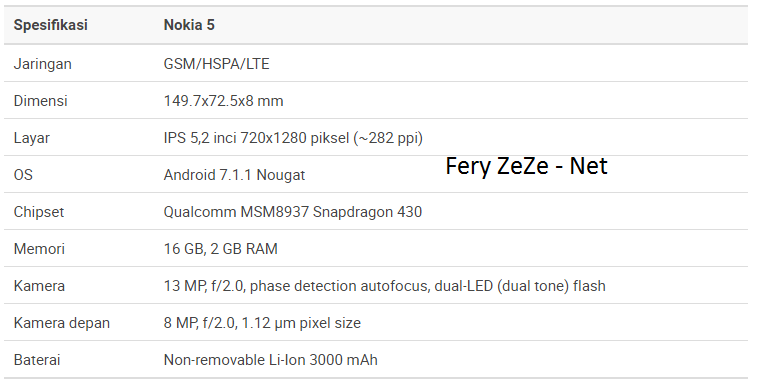Click the IPS 5,2 inci display value

tap(293, 139)
